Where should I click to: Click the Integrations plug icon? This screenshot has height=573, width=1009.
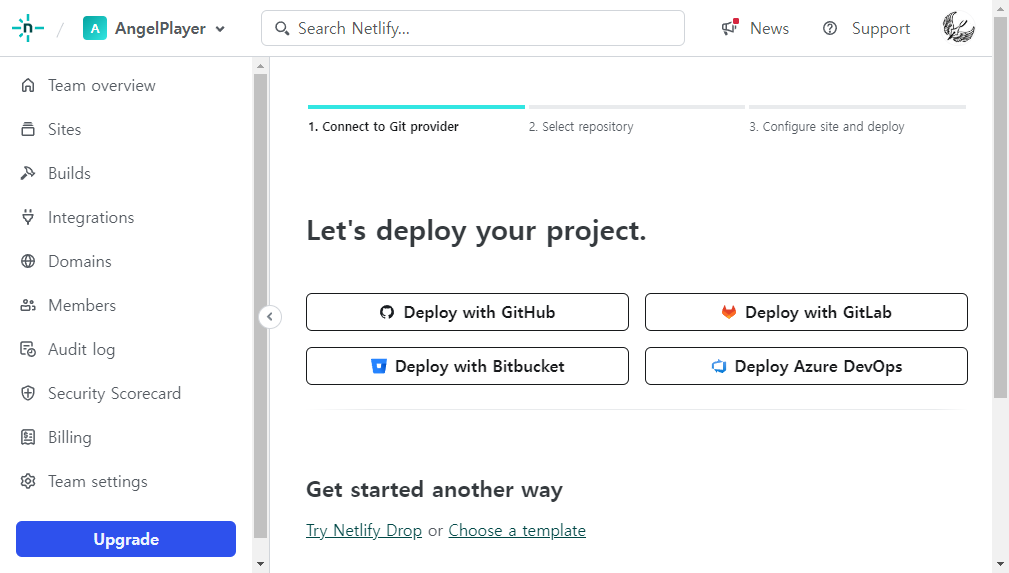tap(28, 218)
